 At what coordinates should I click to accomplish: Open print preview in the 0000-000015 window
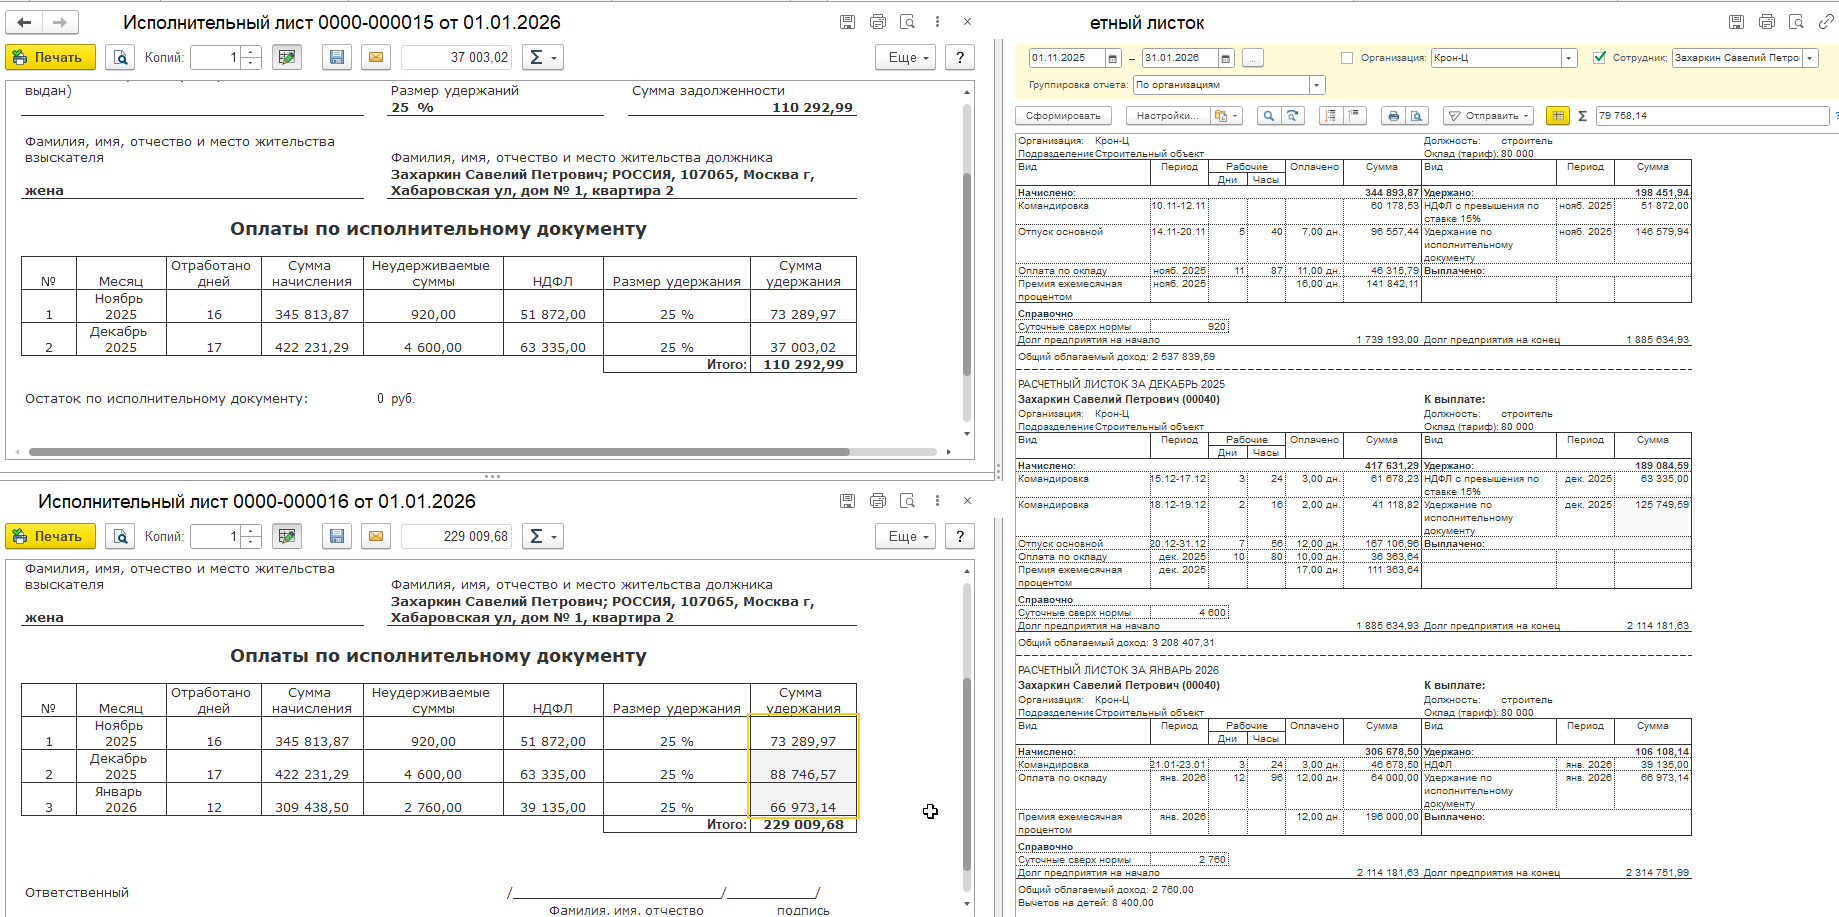click(120, 57)
